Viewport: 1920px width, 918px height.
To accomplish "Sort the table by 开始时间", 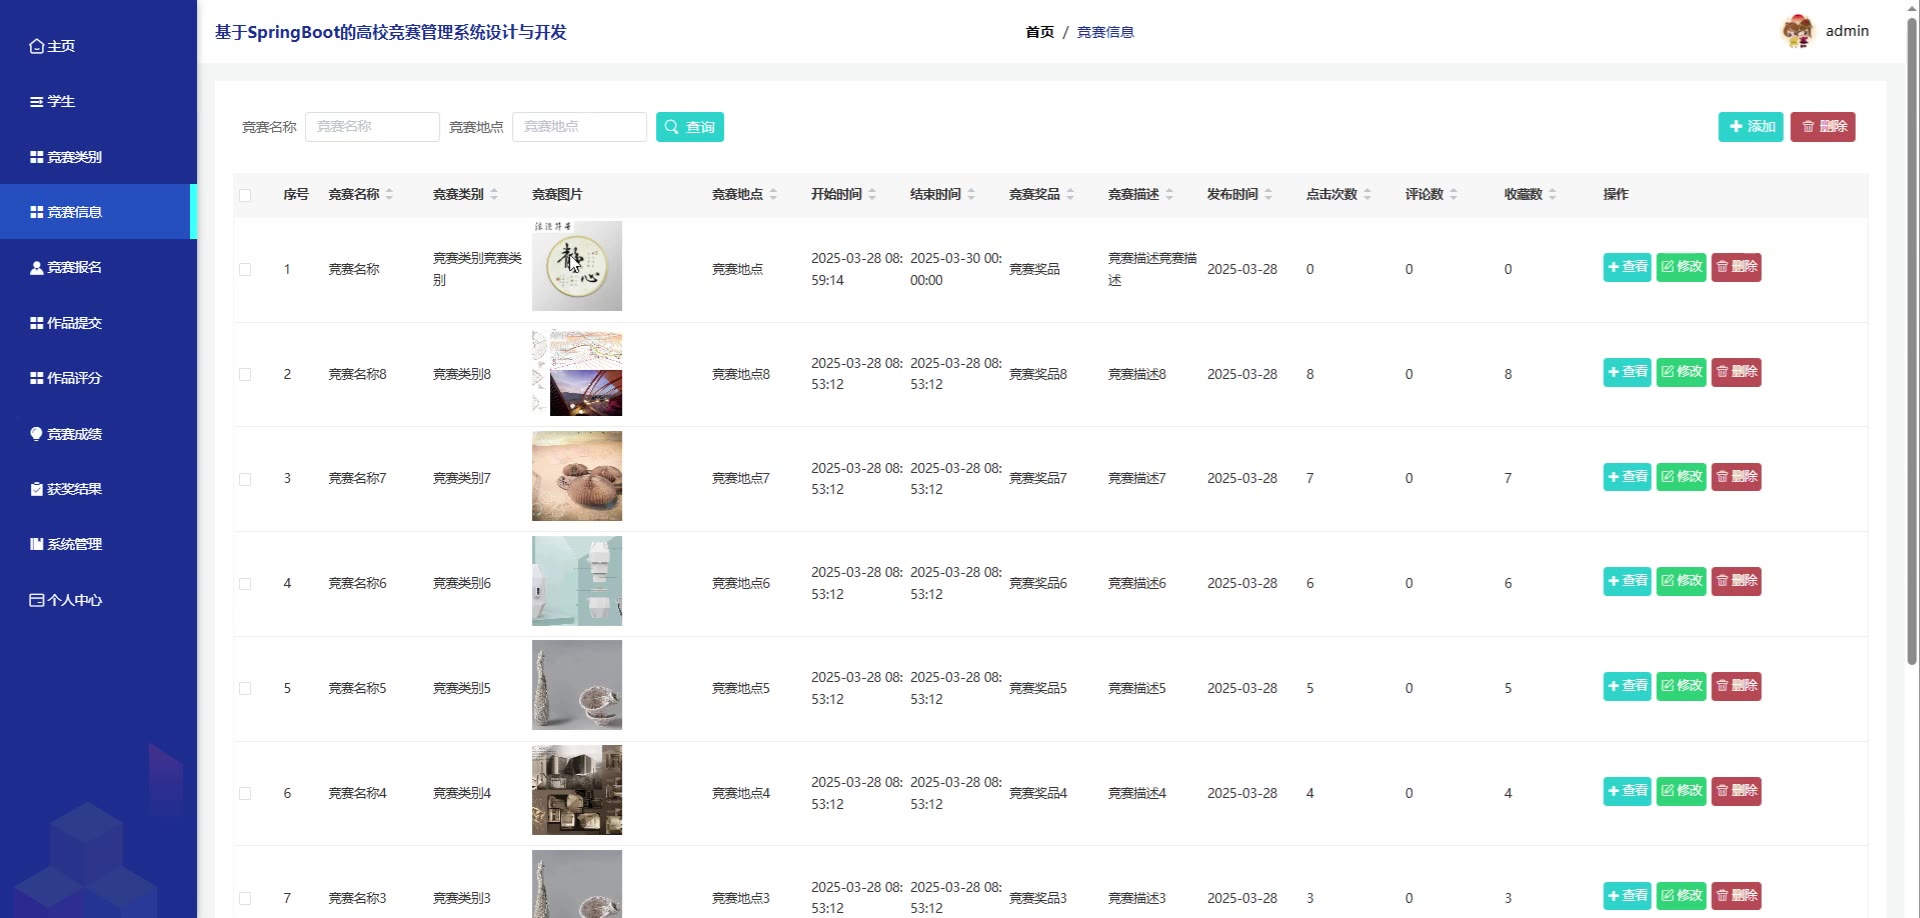I will tap(872, 194).
